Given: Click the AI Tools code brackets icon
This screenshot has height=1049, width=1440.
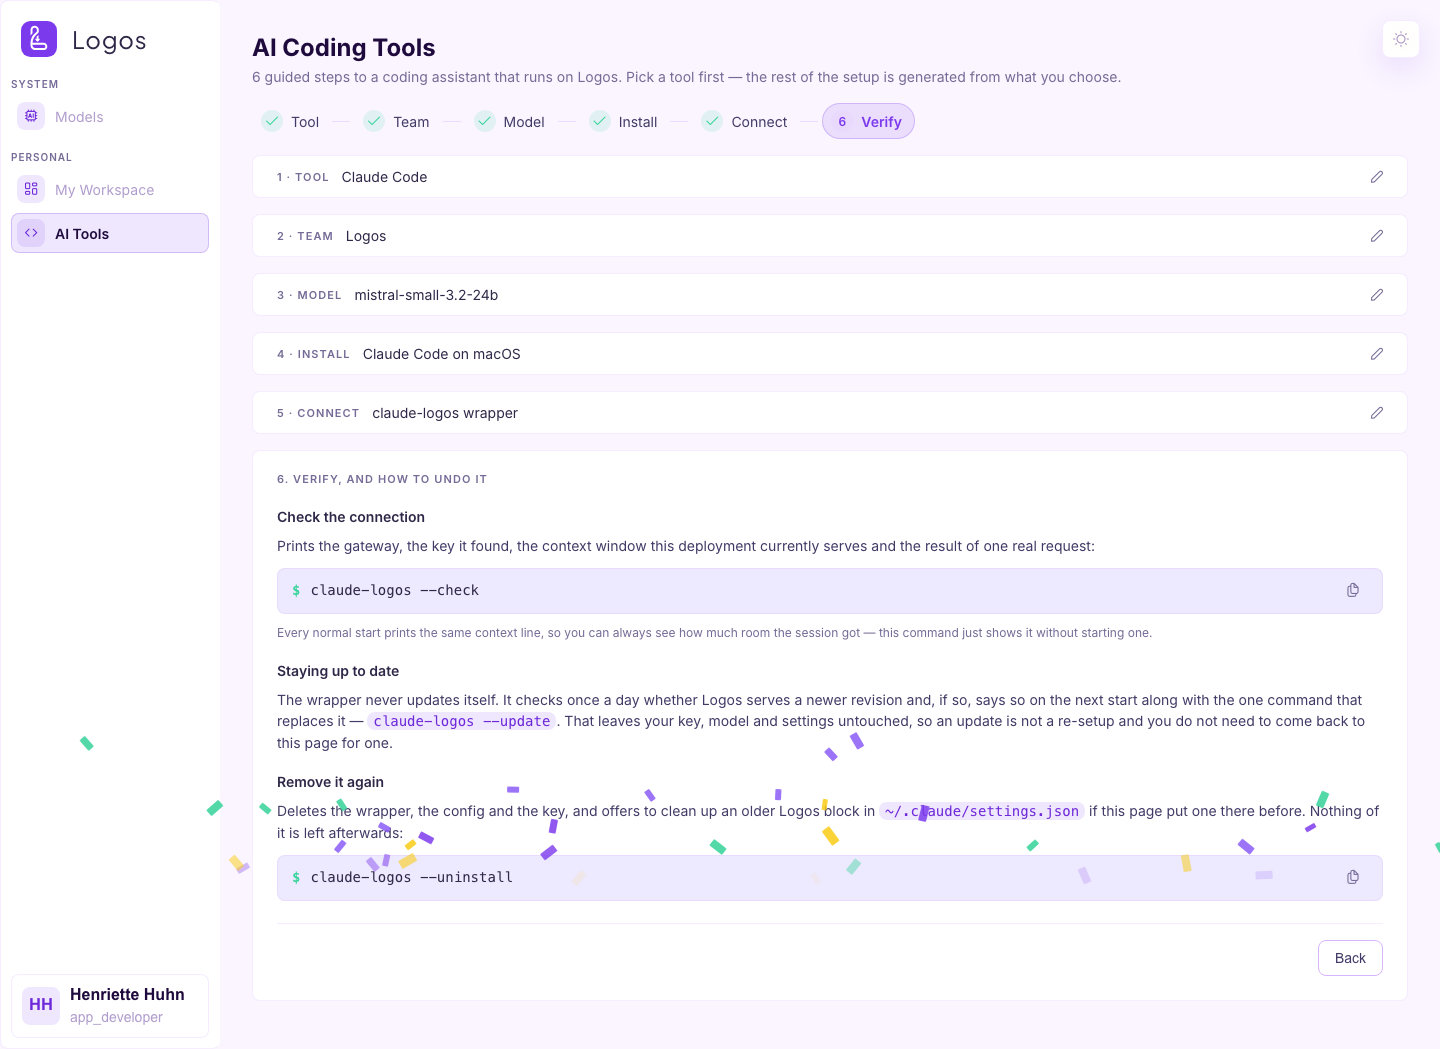Looking at the screenshot, I should tap(31, 233).
